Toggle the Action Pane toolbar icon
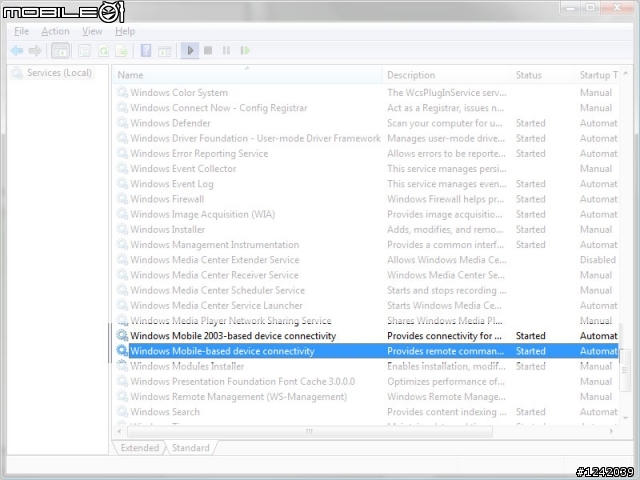The height and width of the screenshot is (480, 640). (x=164, y=51)
